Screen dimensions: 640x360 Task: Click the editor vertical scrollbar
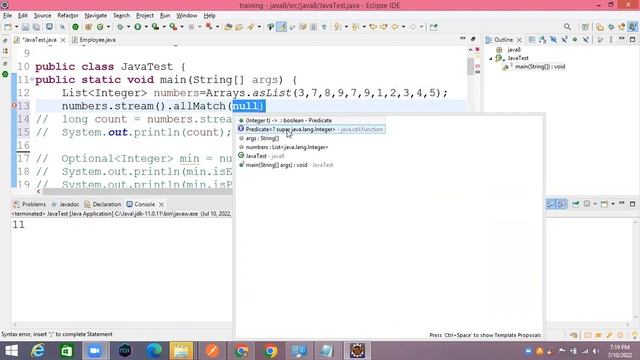click(x=470, y=67)
